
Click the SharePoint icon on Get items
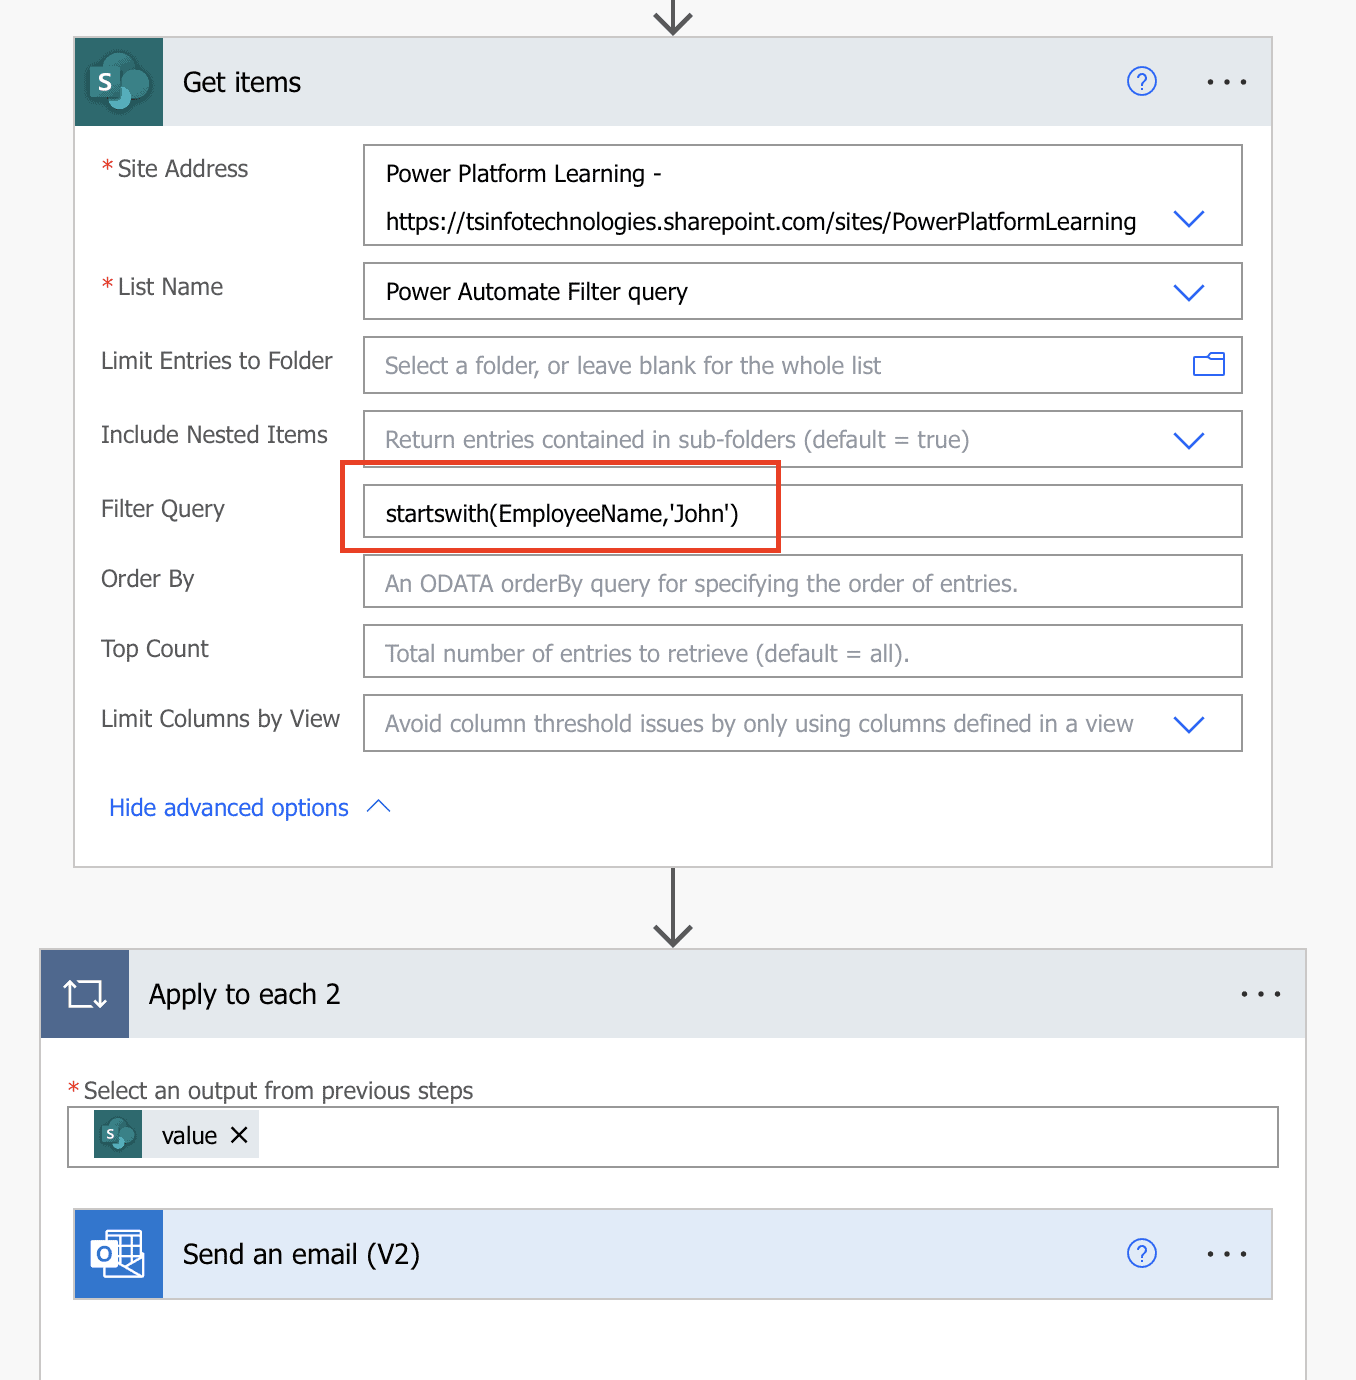117,82
